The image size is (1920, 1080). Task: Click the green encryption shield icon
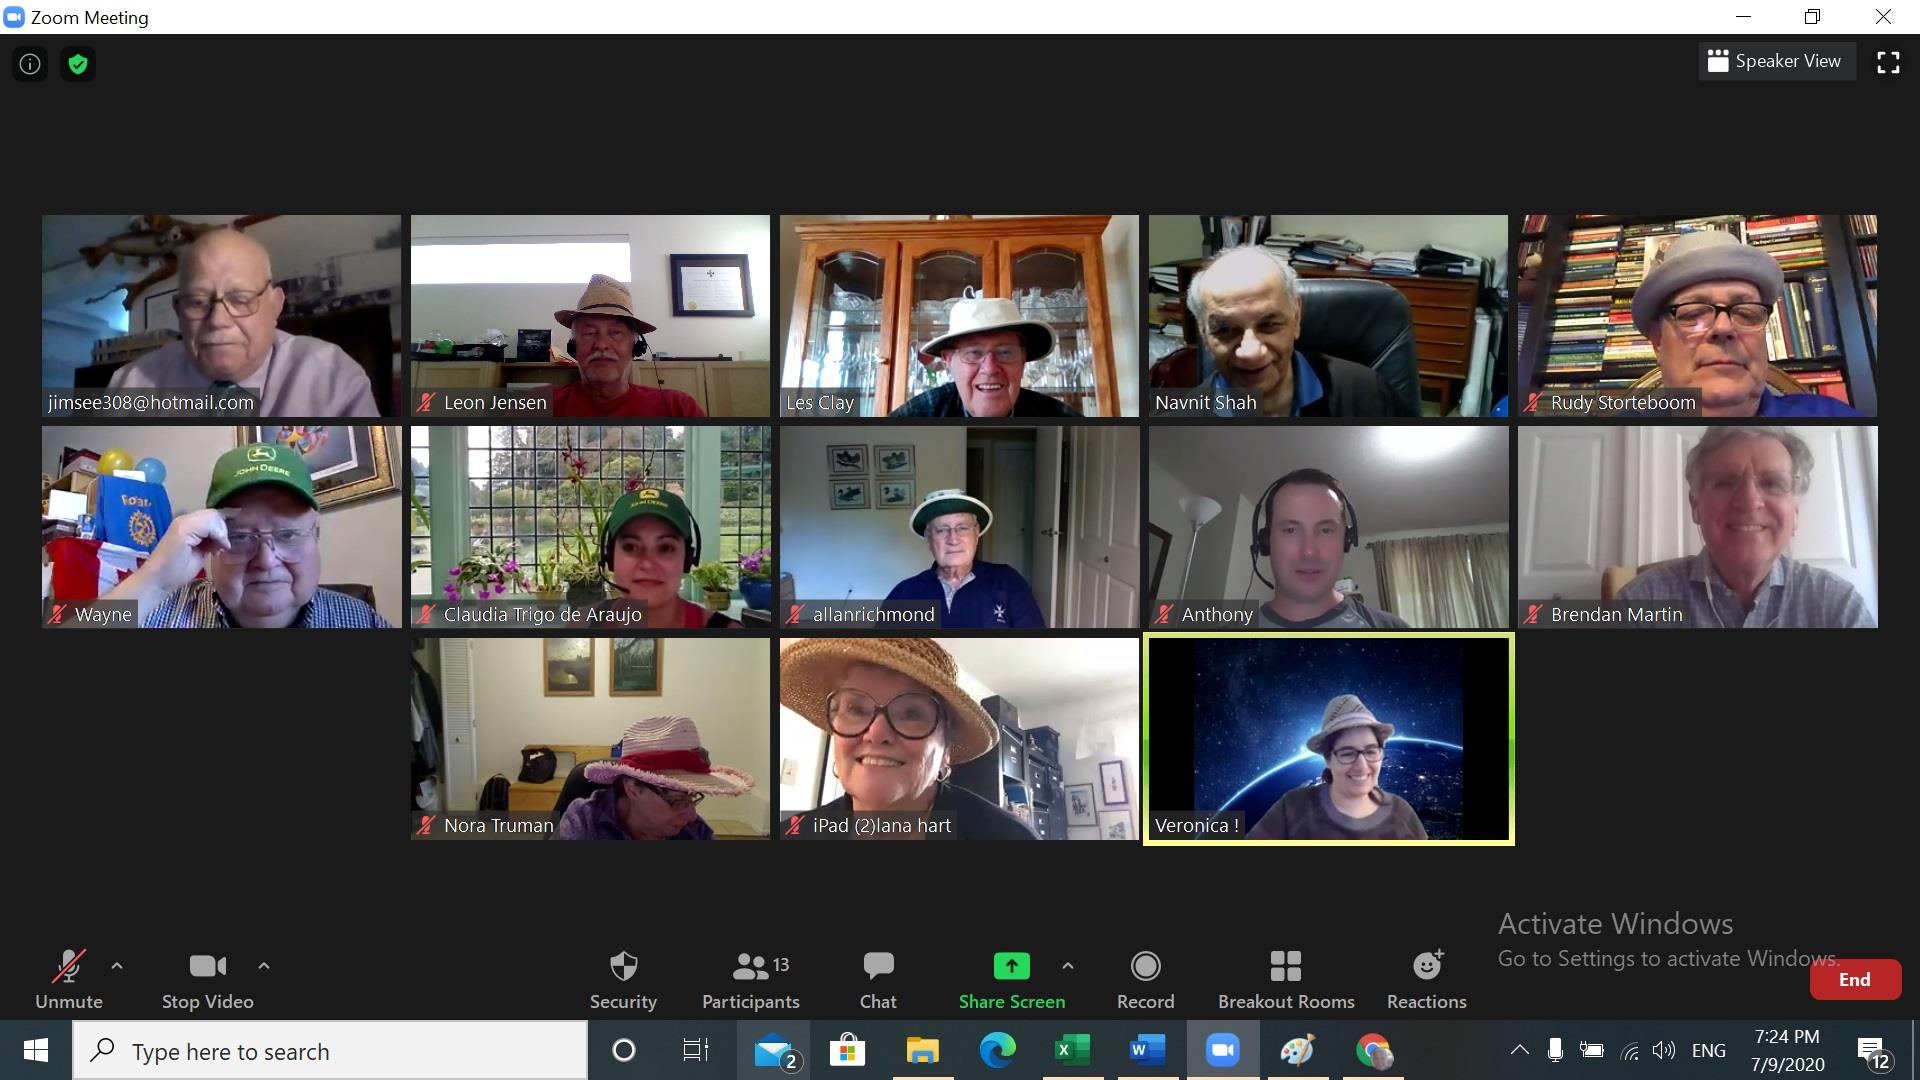point(78,64)
